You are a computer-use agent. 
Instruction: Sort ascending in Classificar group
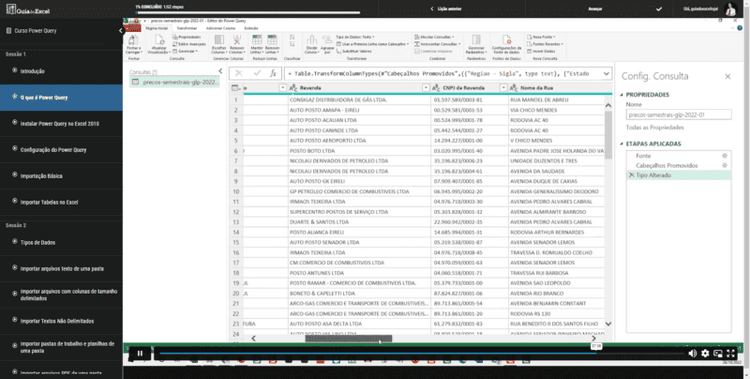[x=292, y=37]
